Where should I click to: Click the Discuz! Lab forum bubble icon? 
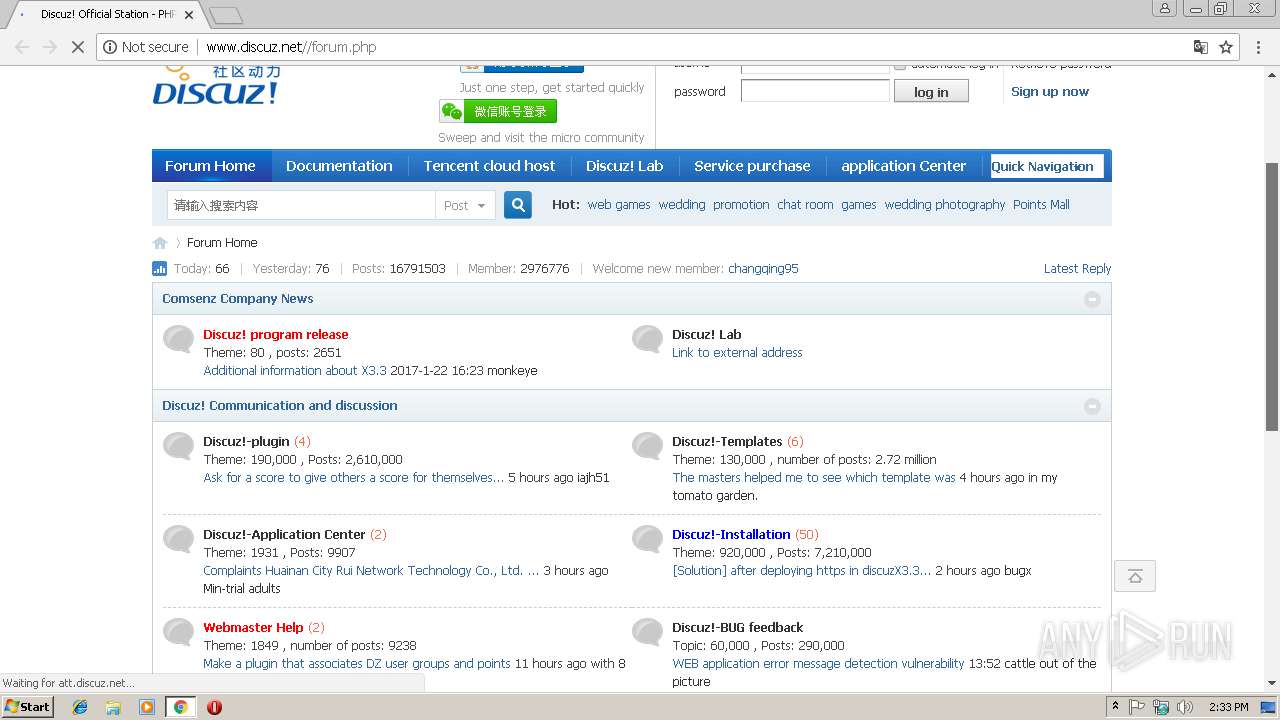[648, 339]
